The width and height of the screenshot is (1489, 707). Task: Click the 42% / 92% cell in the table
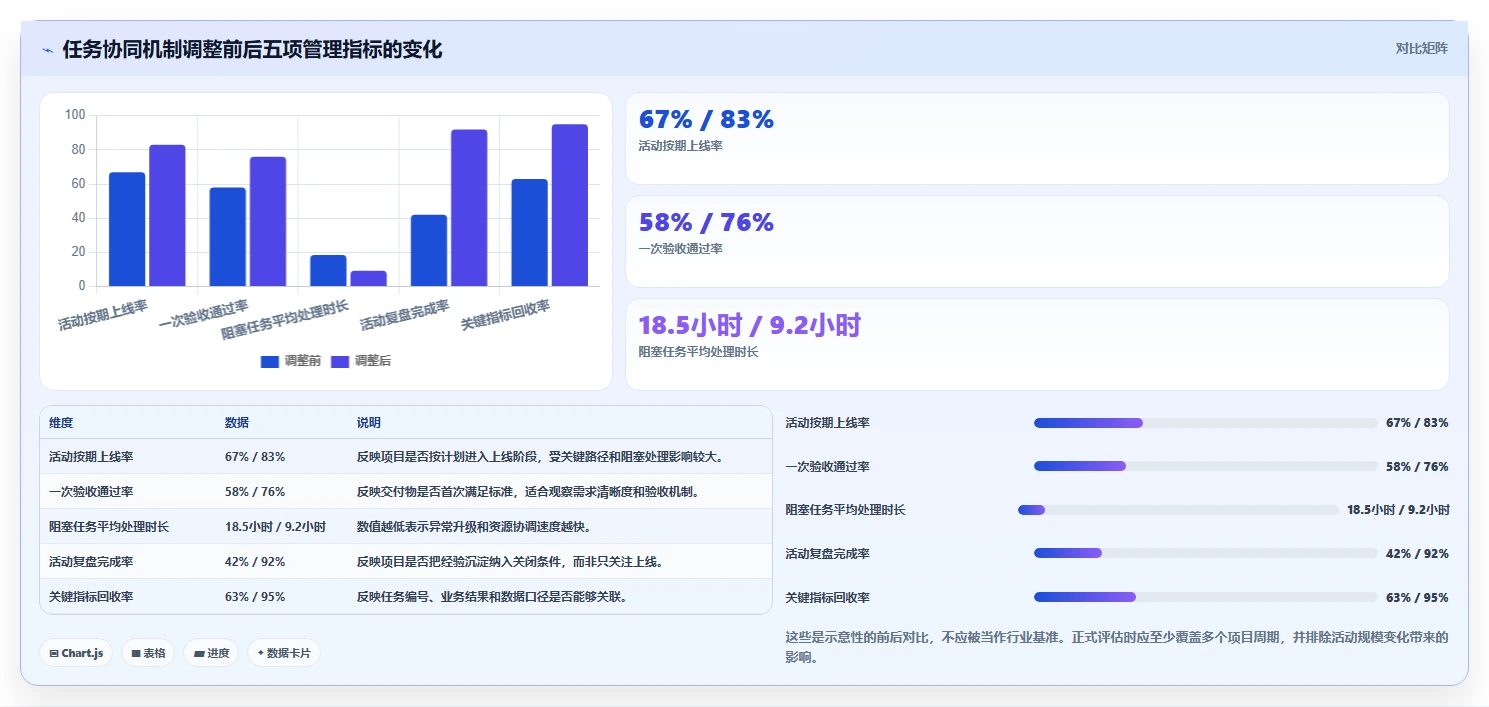[x=255, y=562]
